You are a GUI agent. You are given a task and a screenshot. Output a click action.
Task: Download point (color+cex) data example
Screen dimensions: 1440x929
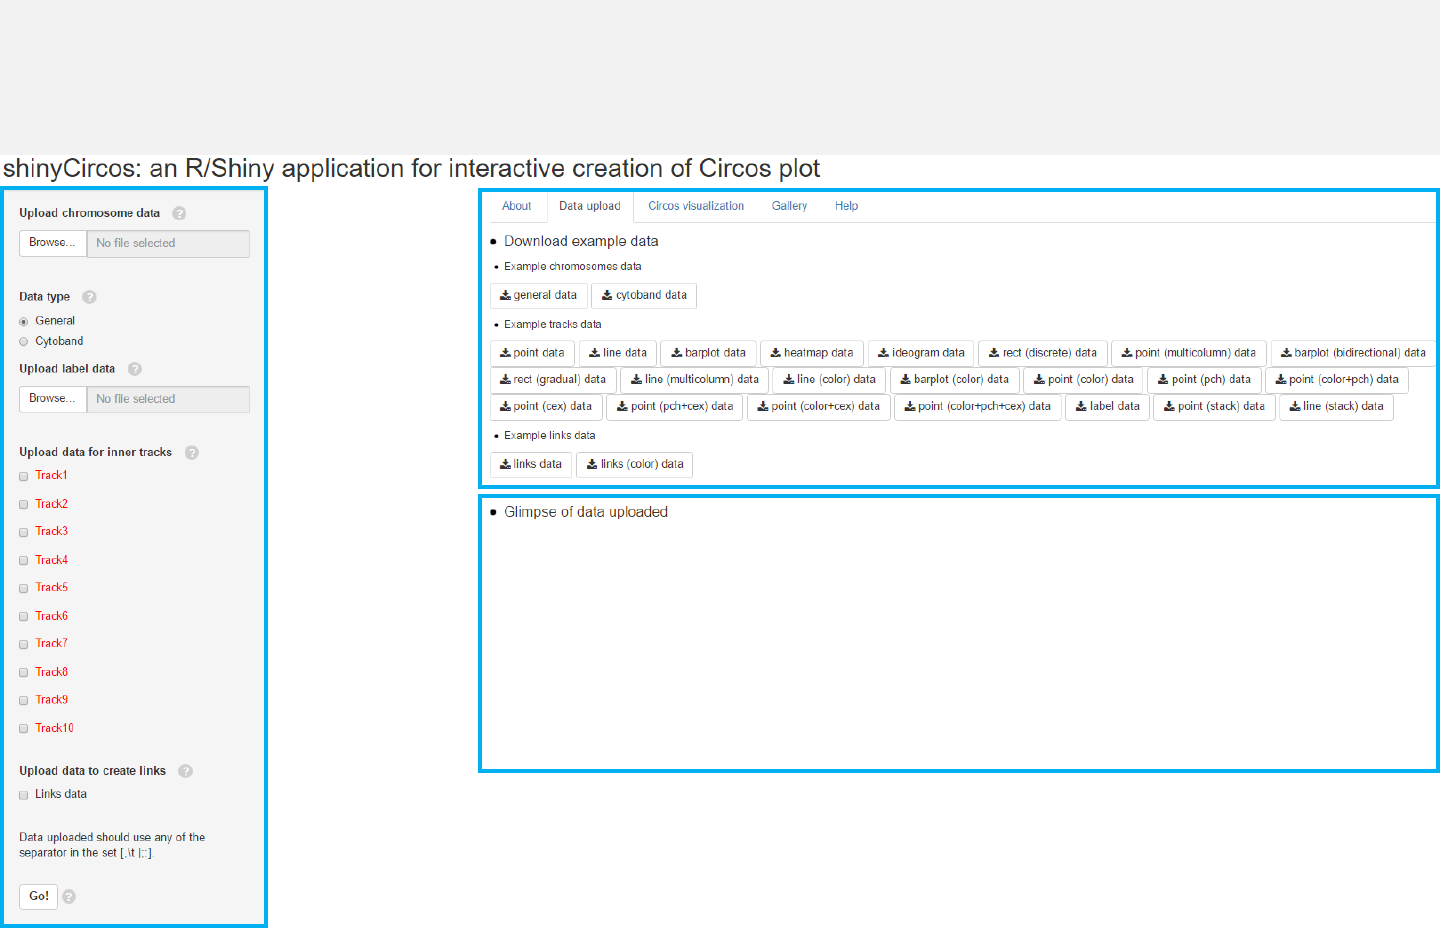[x=818, y=407]
